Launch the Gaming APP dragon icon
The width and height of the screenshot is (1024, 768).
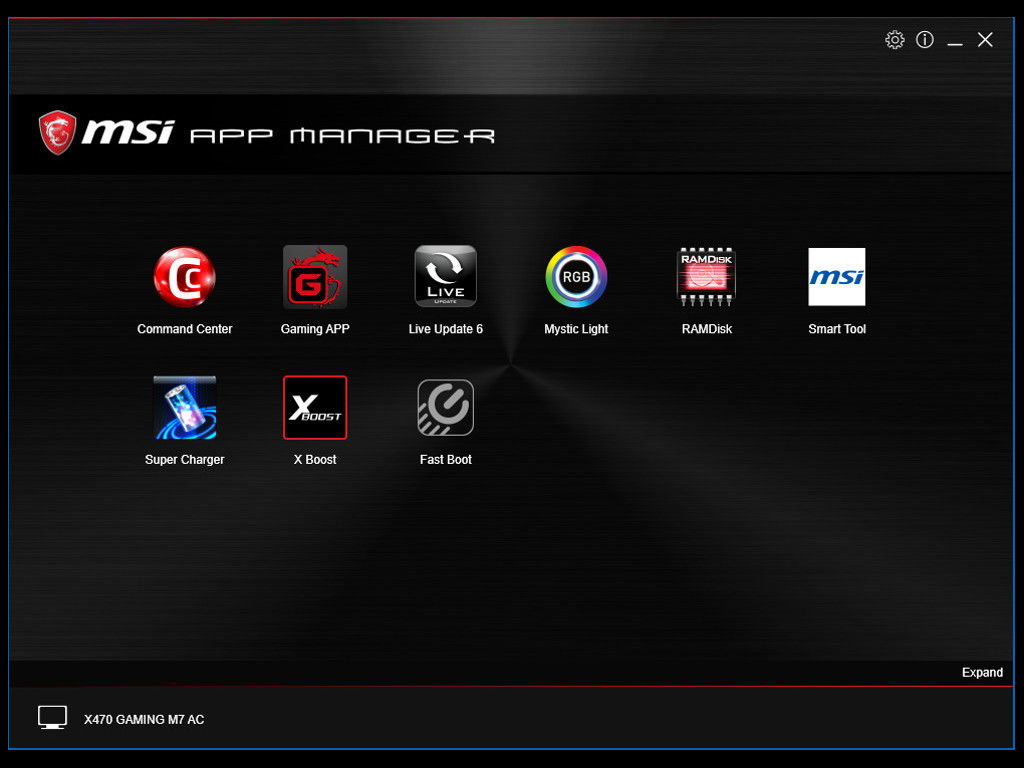315,277
